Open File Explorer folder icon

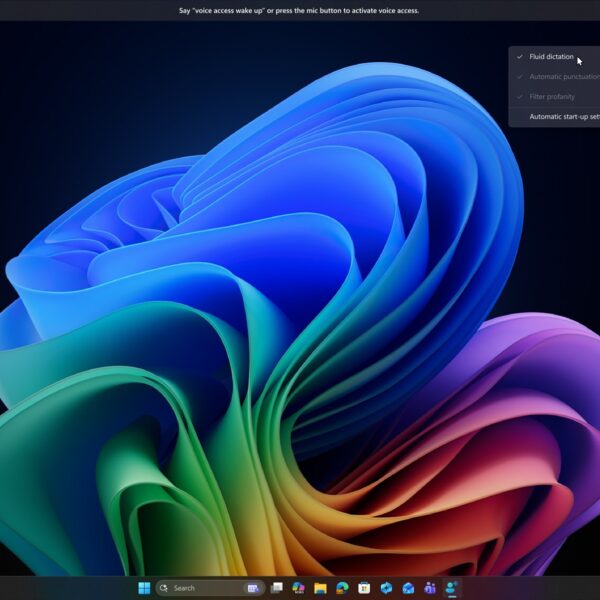click(x=320, y=588)
